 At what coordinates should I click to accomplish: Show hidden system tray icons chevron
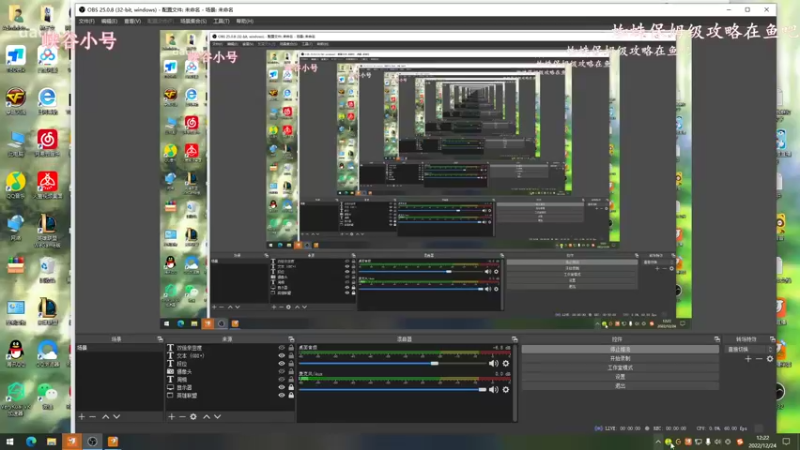[x=658, y=442]
